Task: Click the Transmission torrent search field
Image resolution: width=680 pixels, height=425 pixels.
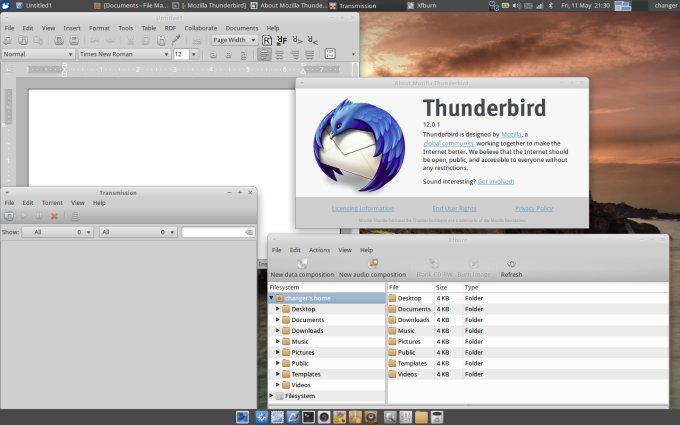Action: point(214,232)
